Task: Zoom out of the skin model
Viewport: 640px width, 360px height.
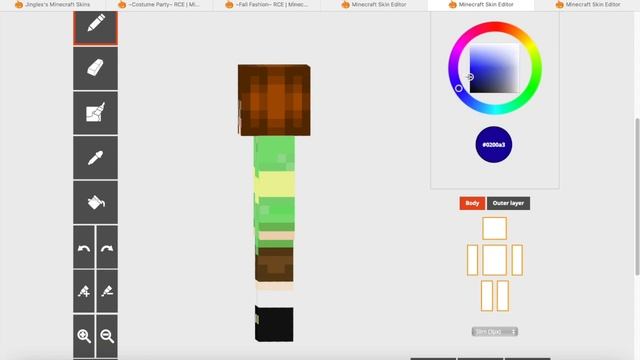Action: [107, 336]
